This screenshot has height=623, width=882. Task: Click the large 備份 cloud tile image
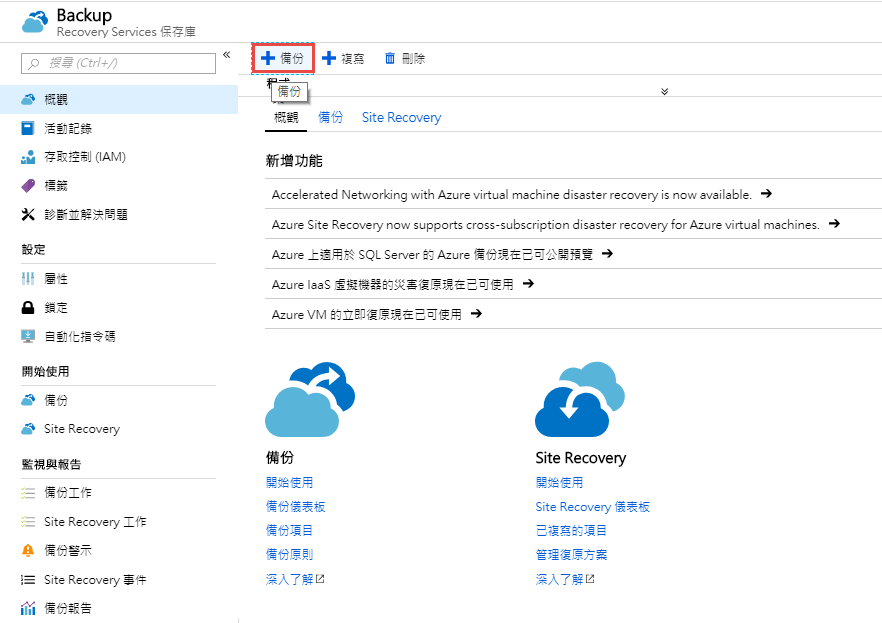(x=310, y=400)
